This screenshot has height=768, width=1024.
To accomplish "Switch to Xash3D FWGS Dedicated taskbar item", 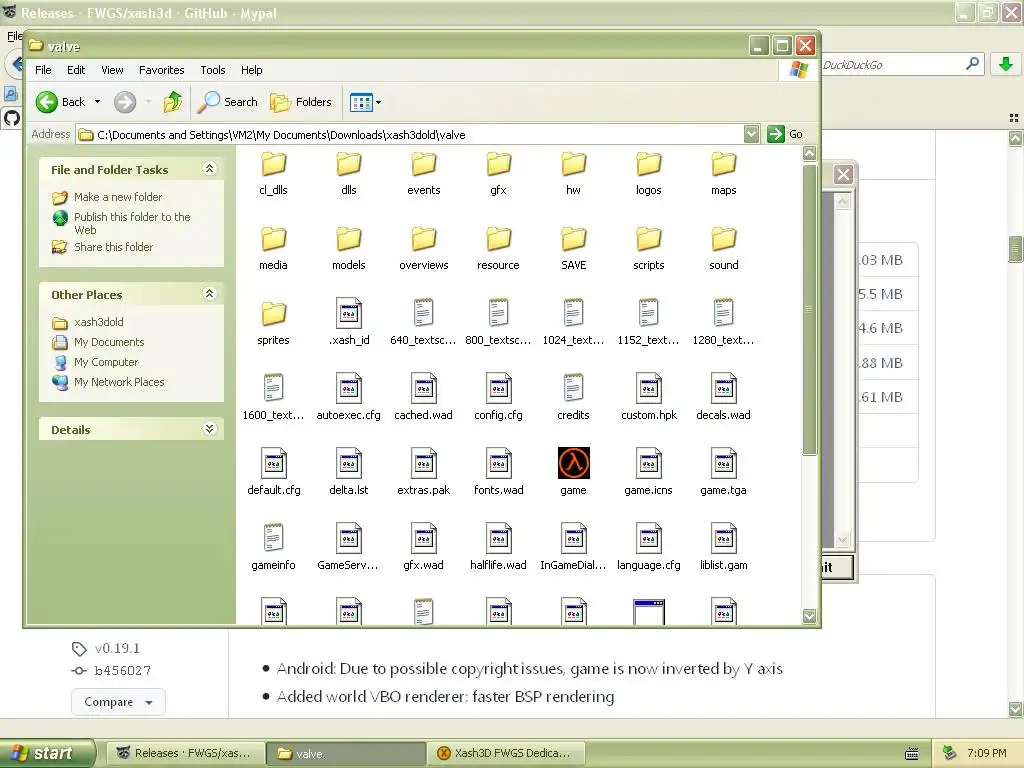I will point(505,753).
